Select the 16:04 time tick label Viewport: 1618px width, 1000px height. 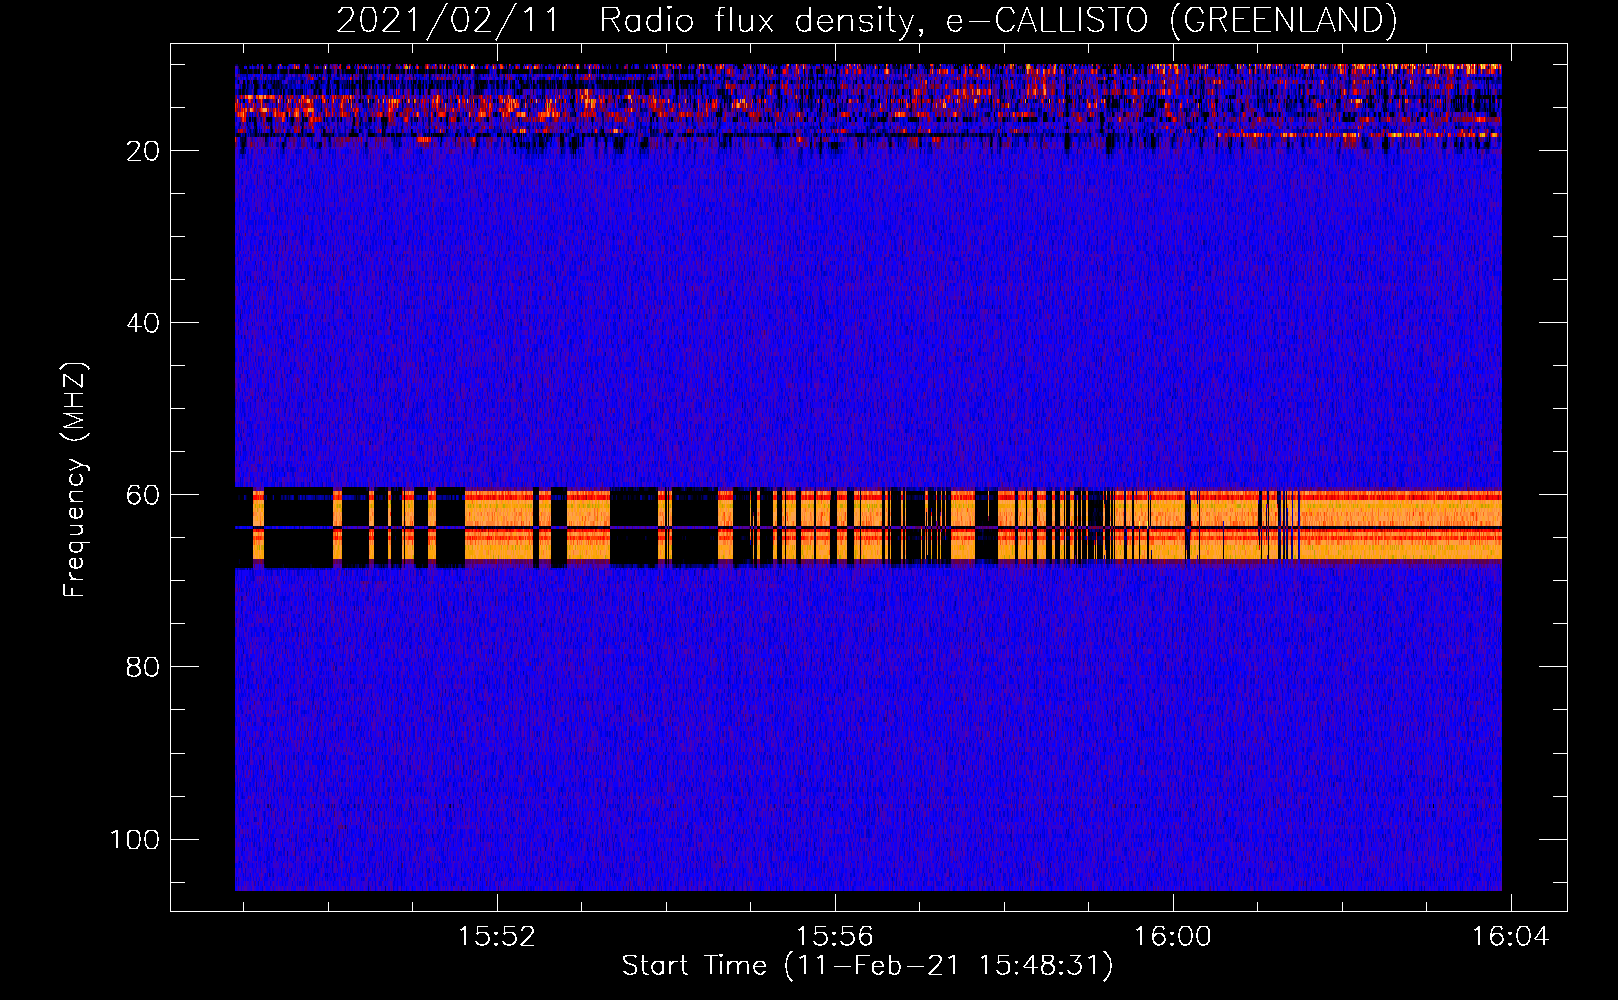coord(1509,937)
